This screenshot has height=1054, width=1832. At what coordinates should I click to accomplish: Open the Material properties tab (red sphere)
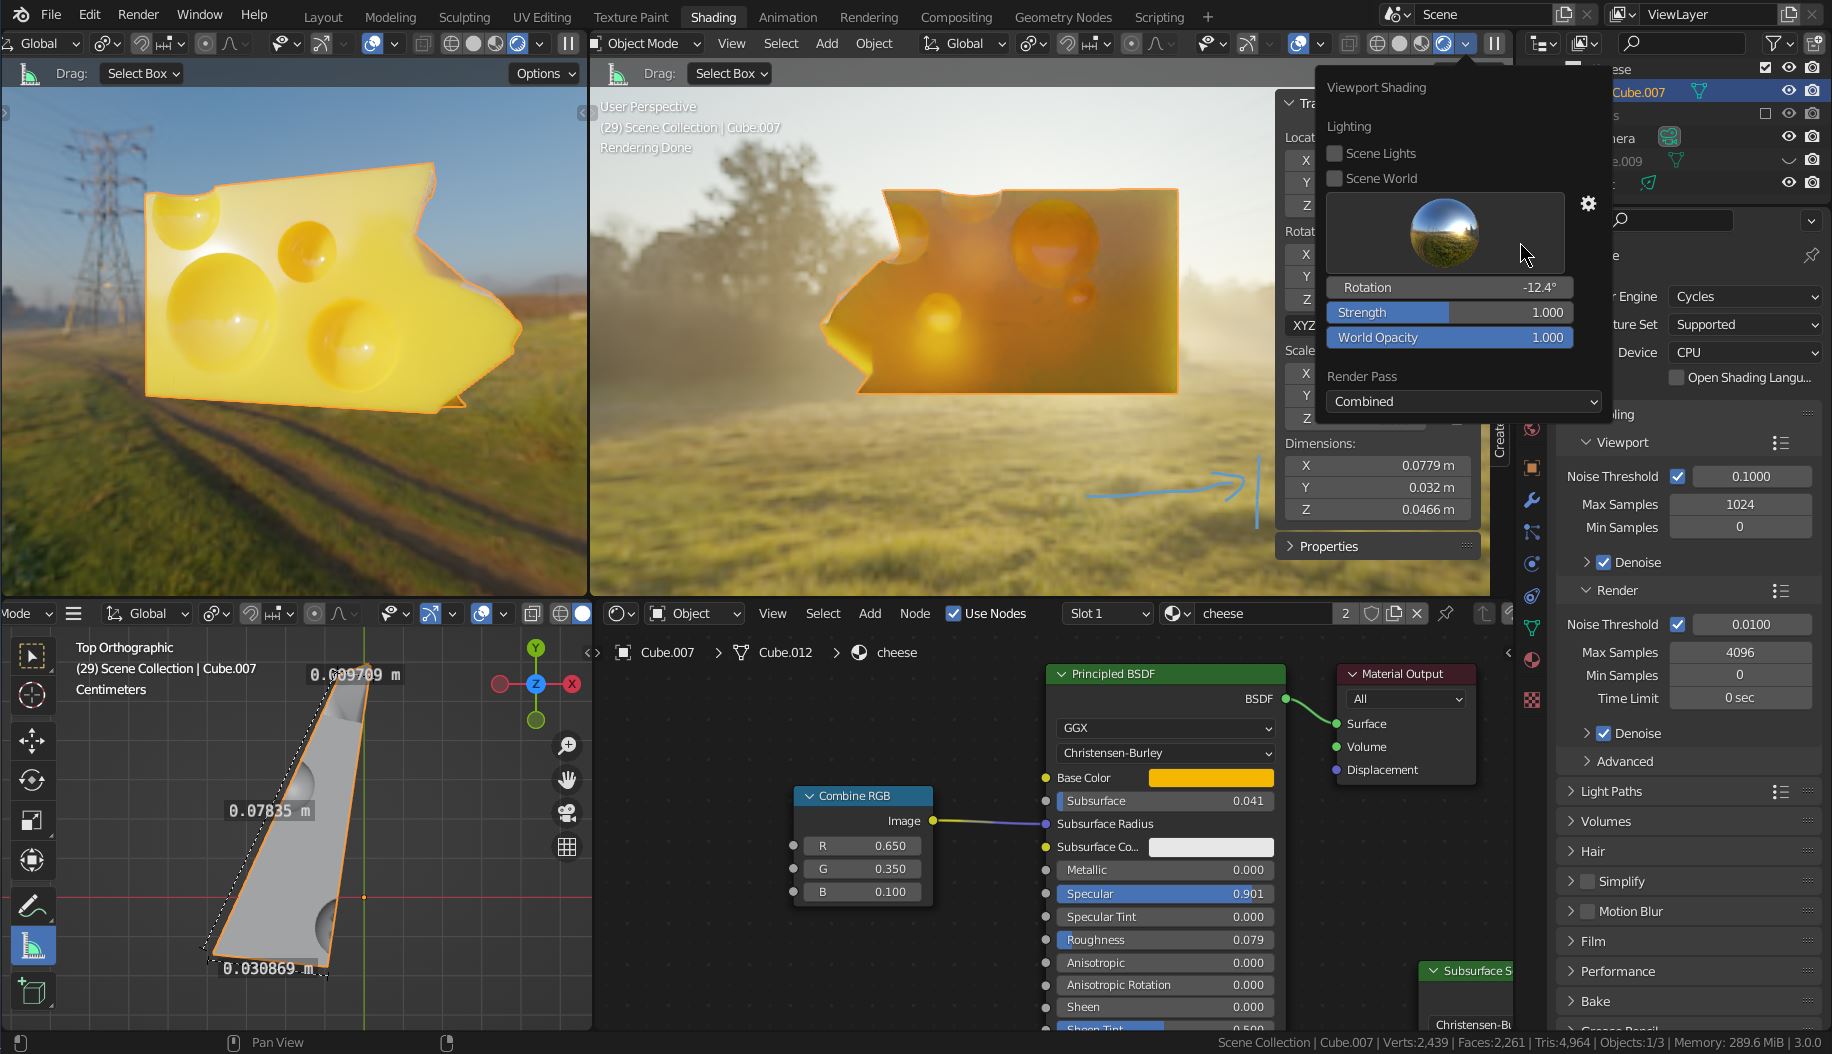pyautogui.click(x=1531, y=660)
